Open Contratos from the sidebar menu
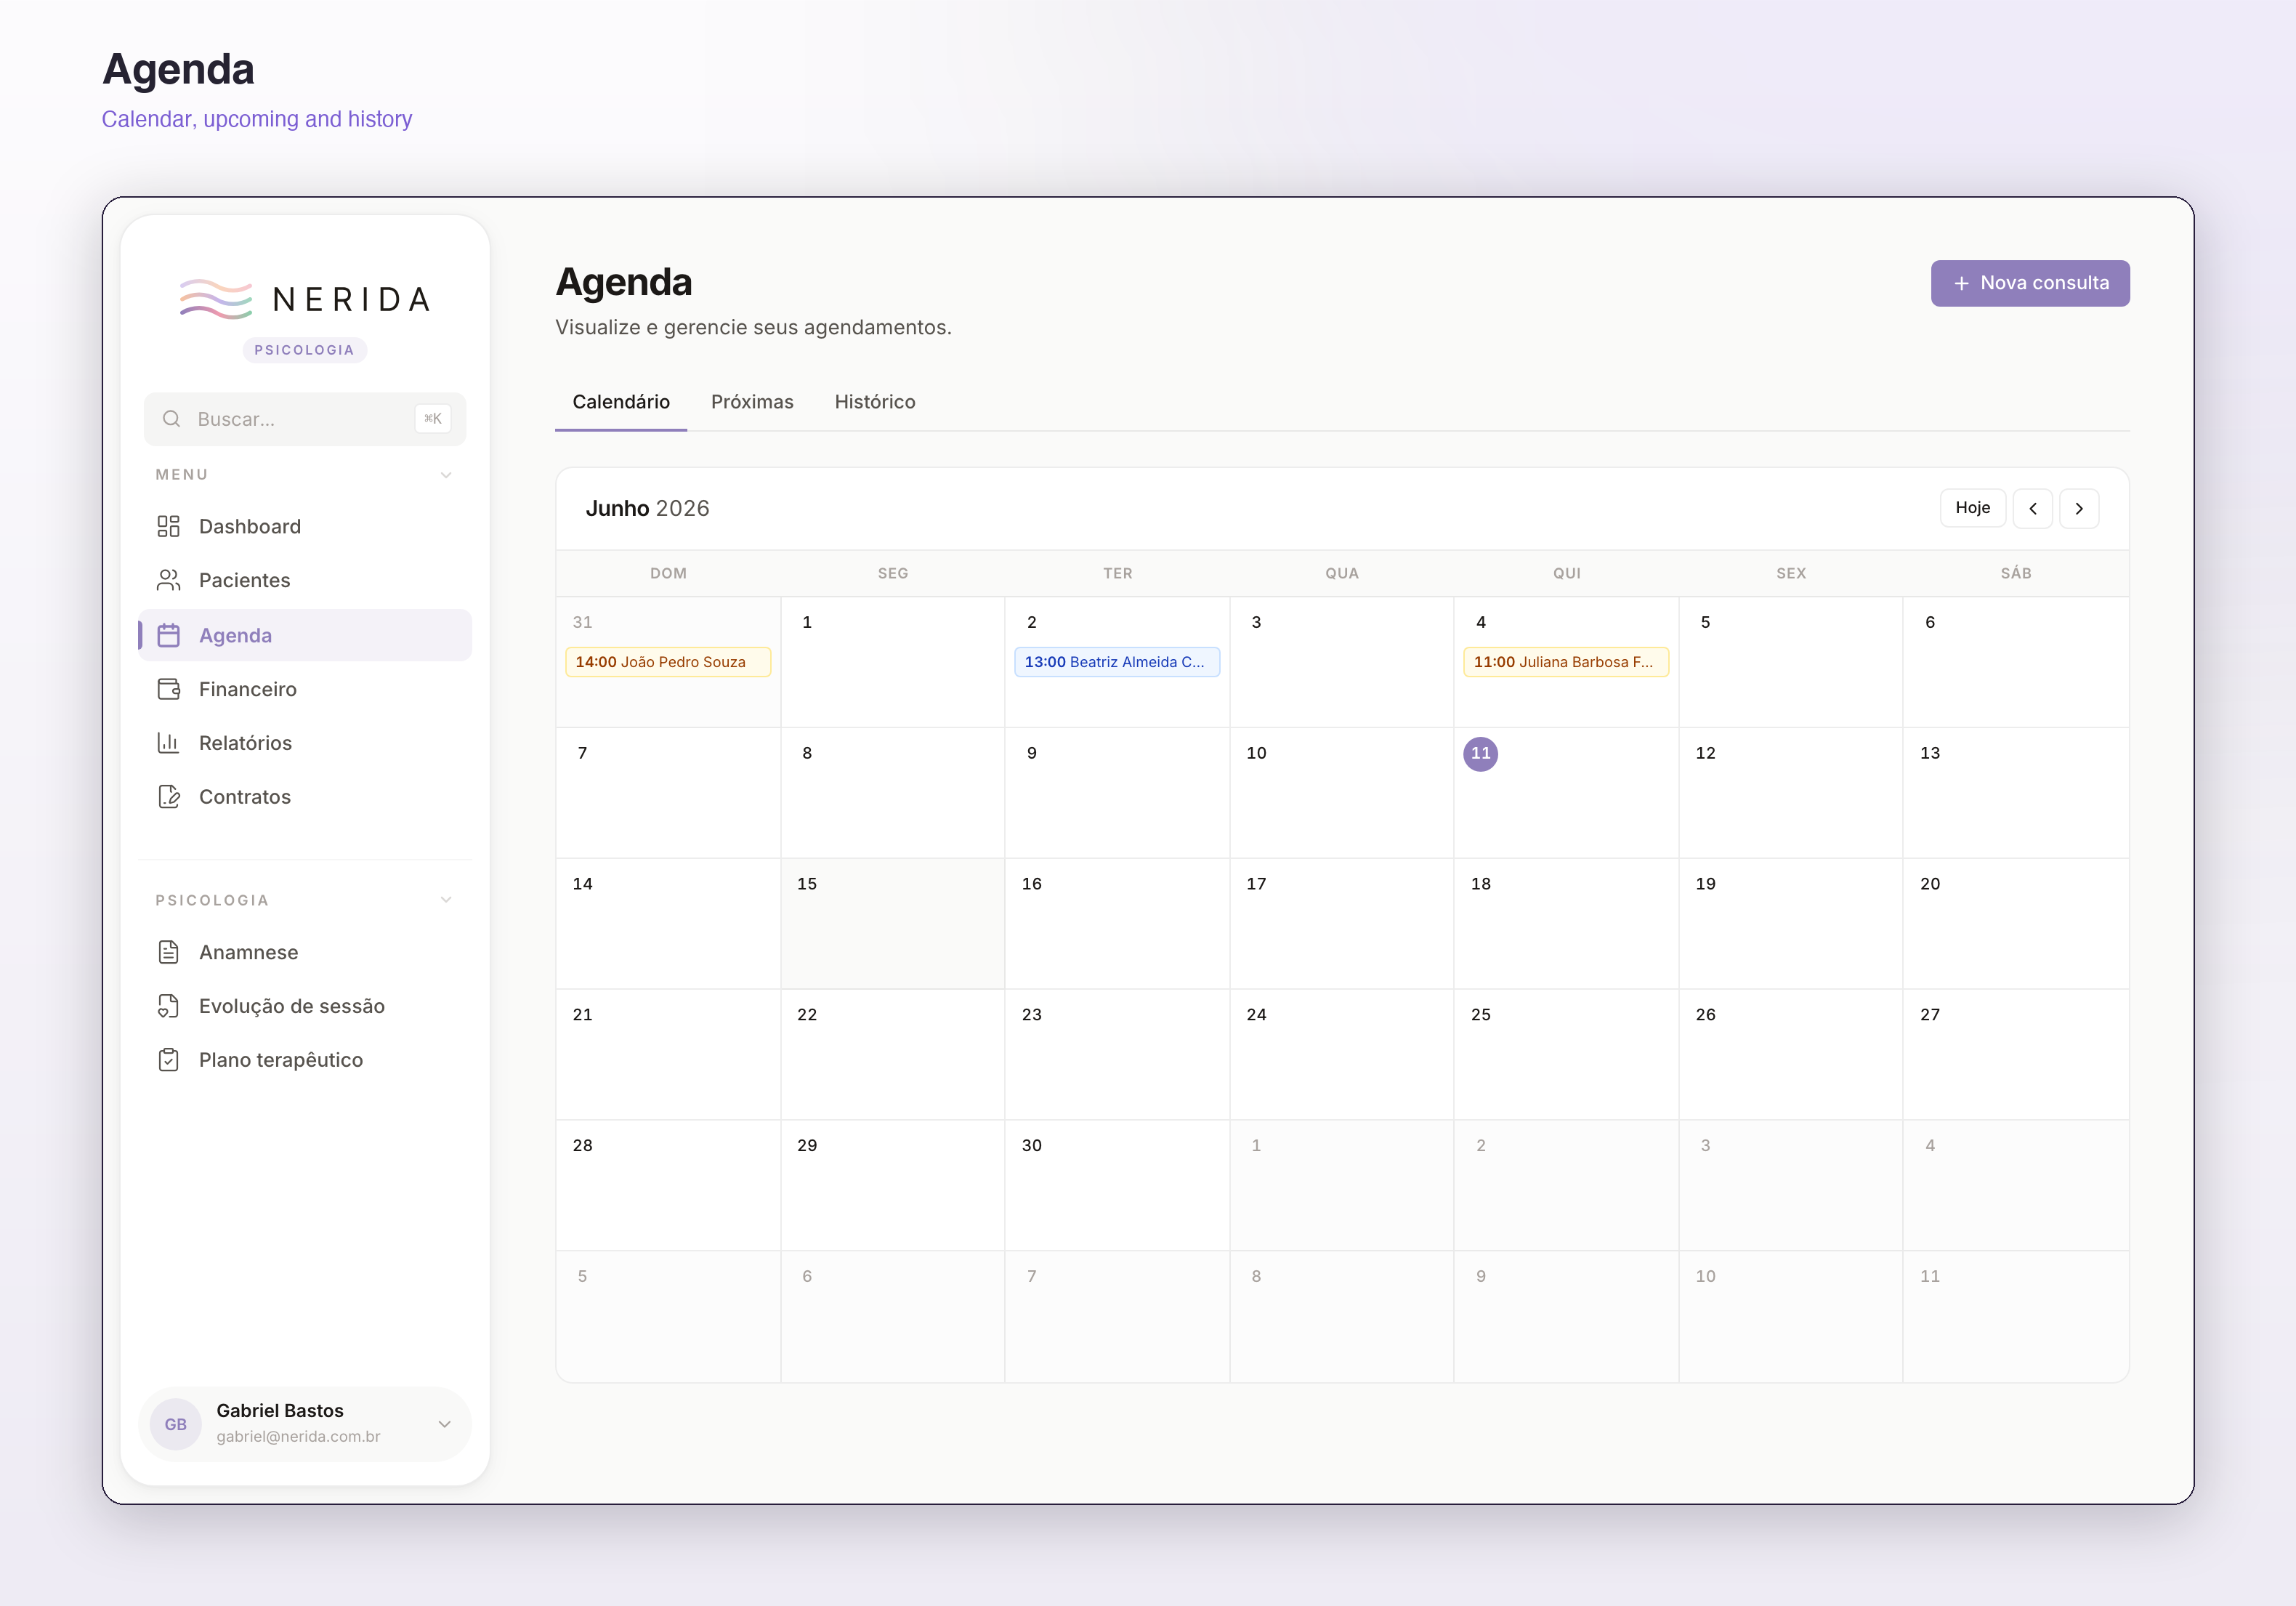 click(x=305, y=797)
